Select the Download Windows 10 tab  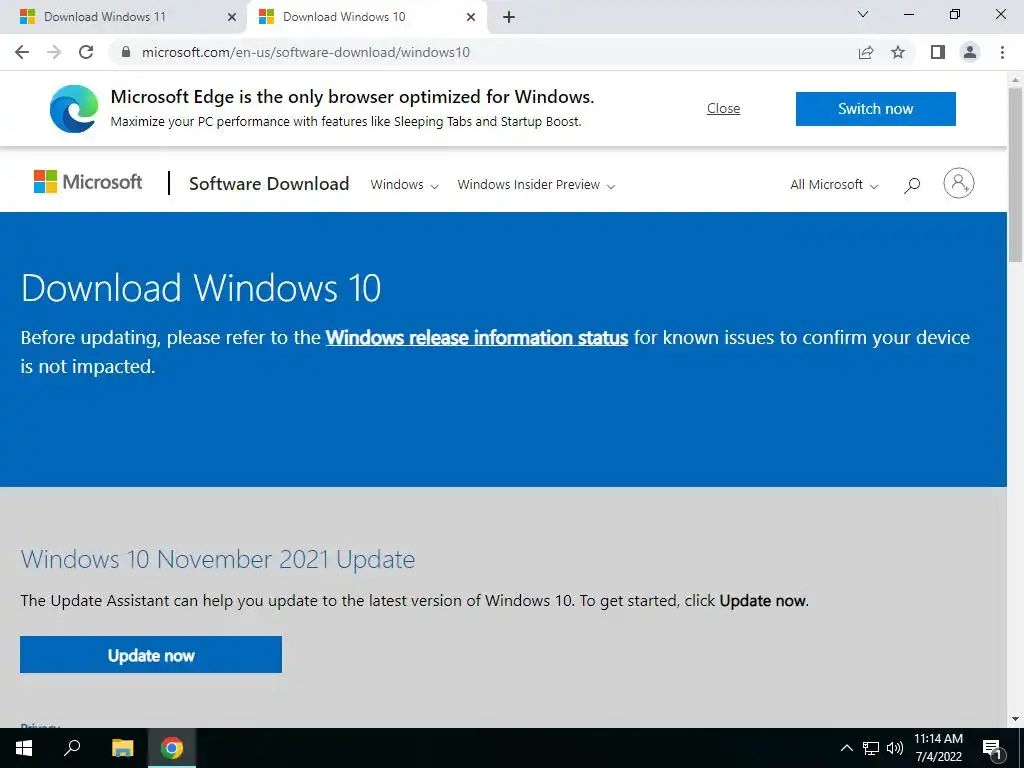366,17
